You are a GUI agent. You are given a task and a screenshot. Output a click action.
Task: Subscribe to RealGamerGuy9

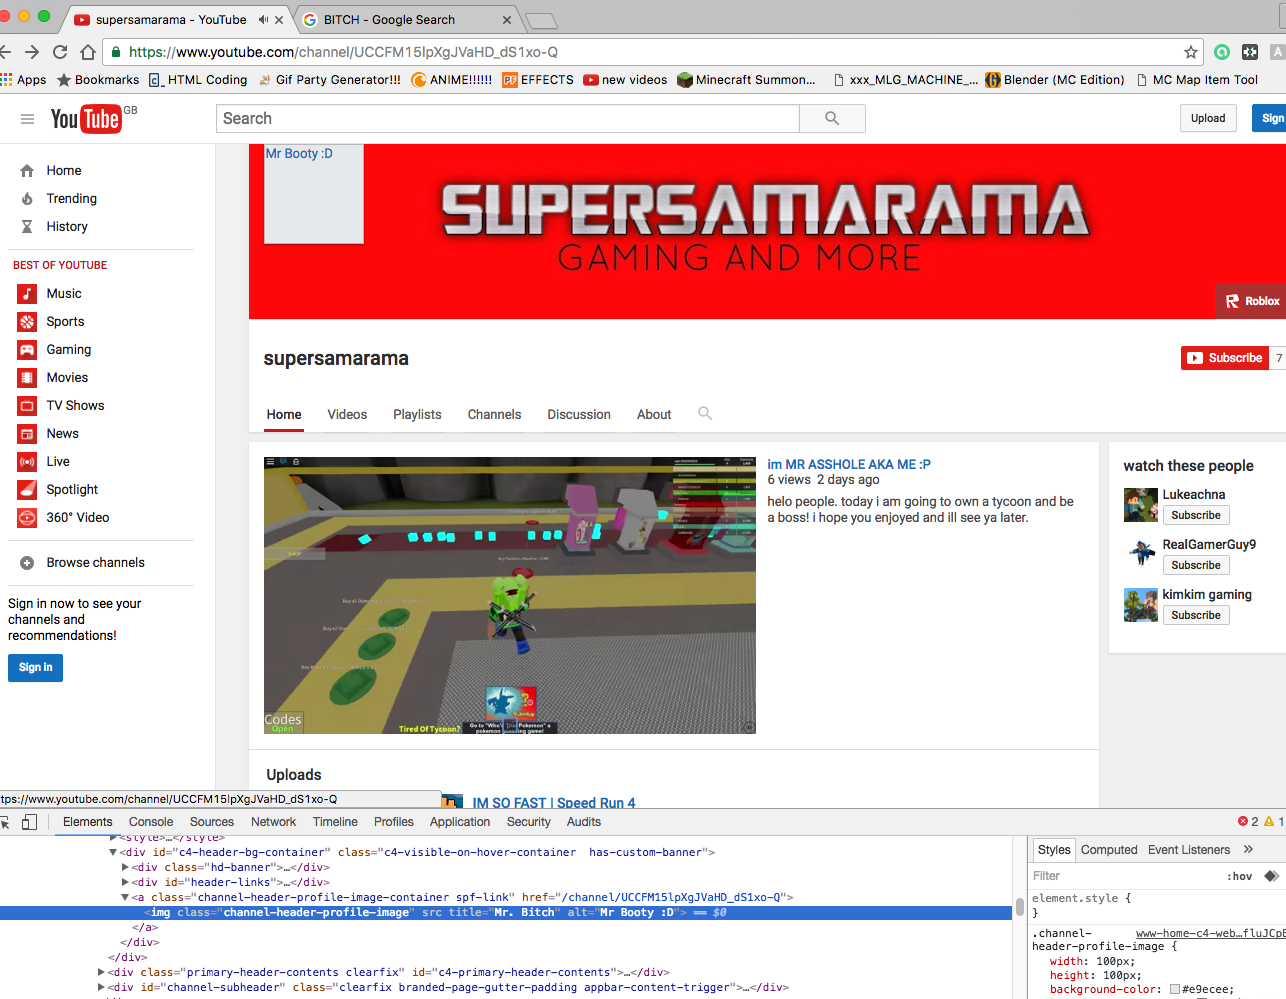[x=1196, y=566]
